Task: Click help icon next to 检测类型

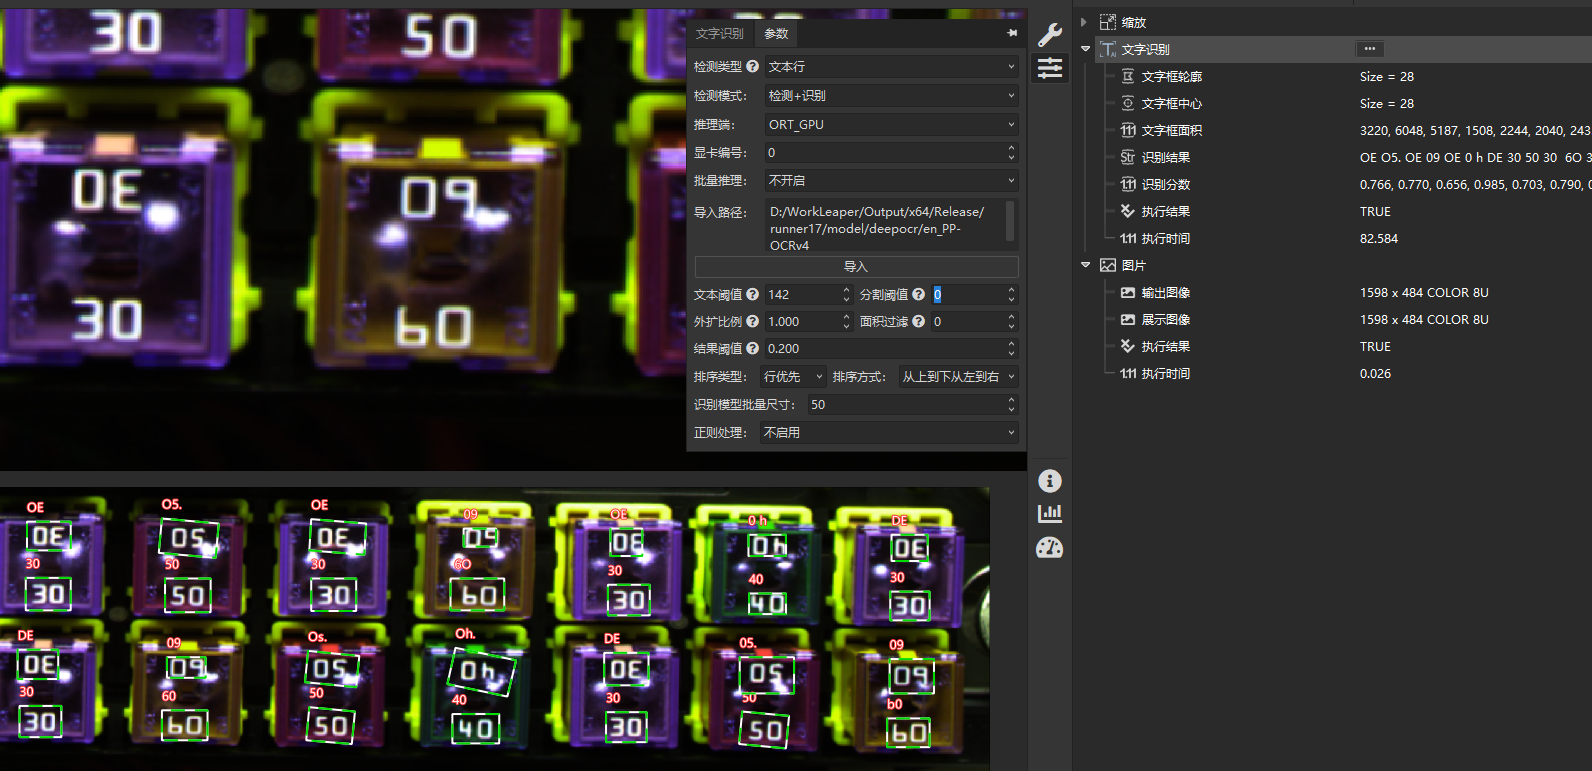Action: (753, 66)
